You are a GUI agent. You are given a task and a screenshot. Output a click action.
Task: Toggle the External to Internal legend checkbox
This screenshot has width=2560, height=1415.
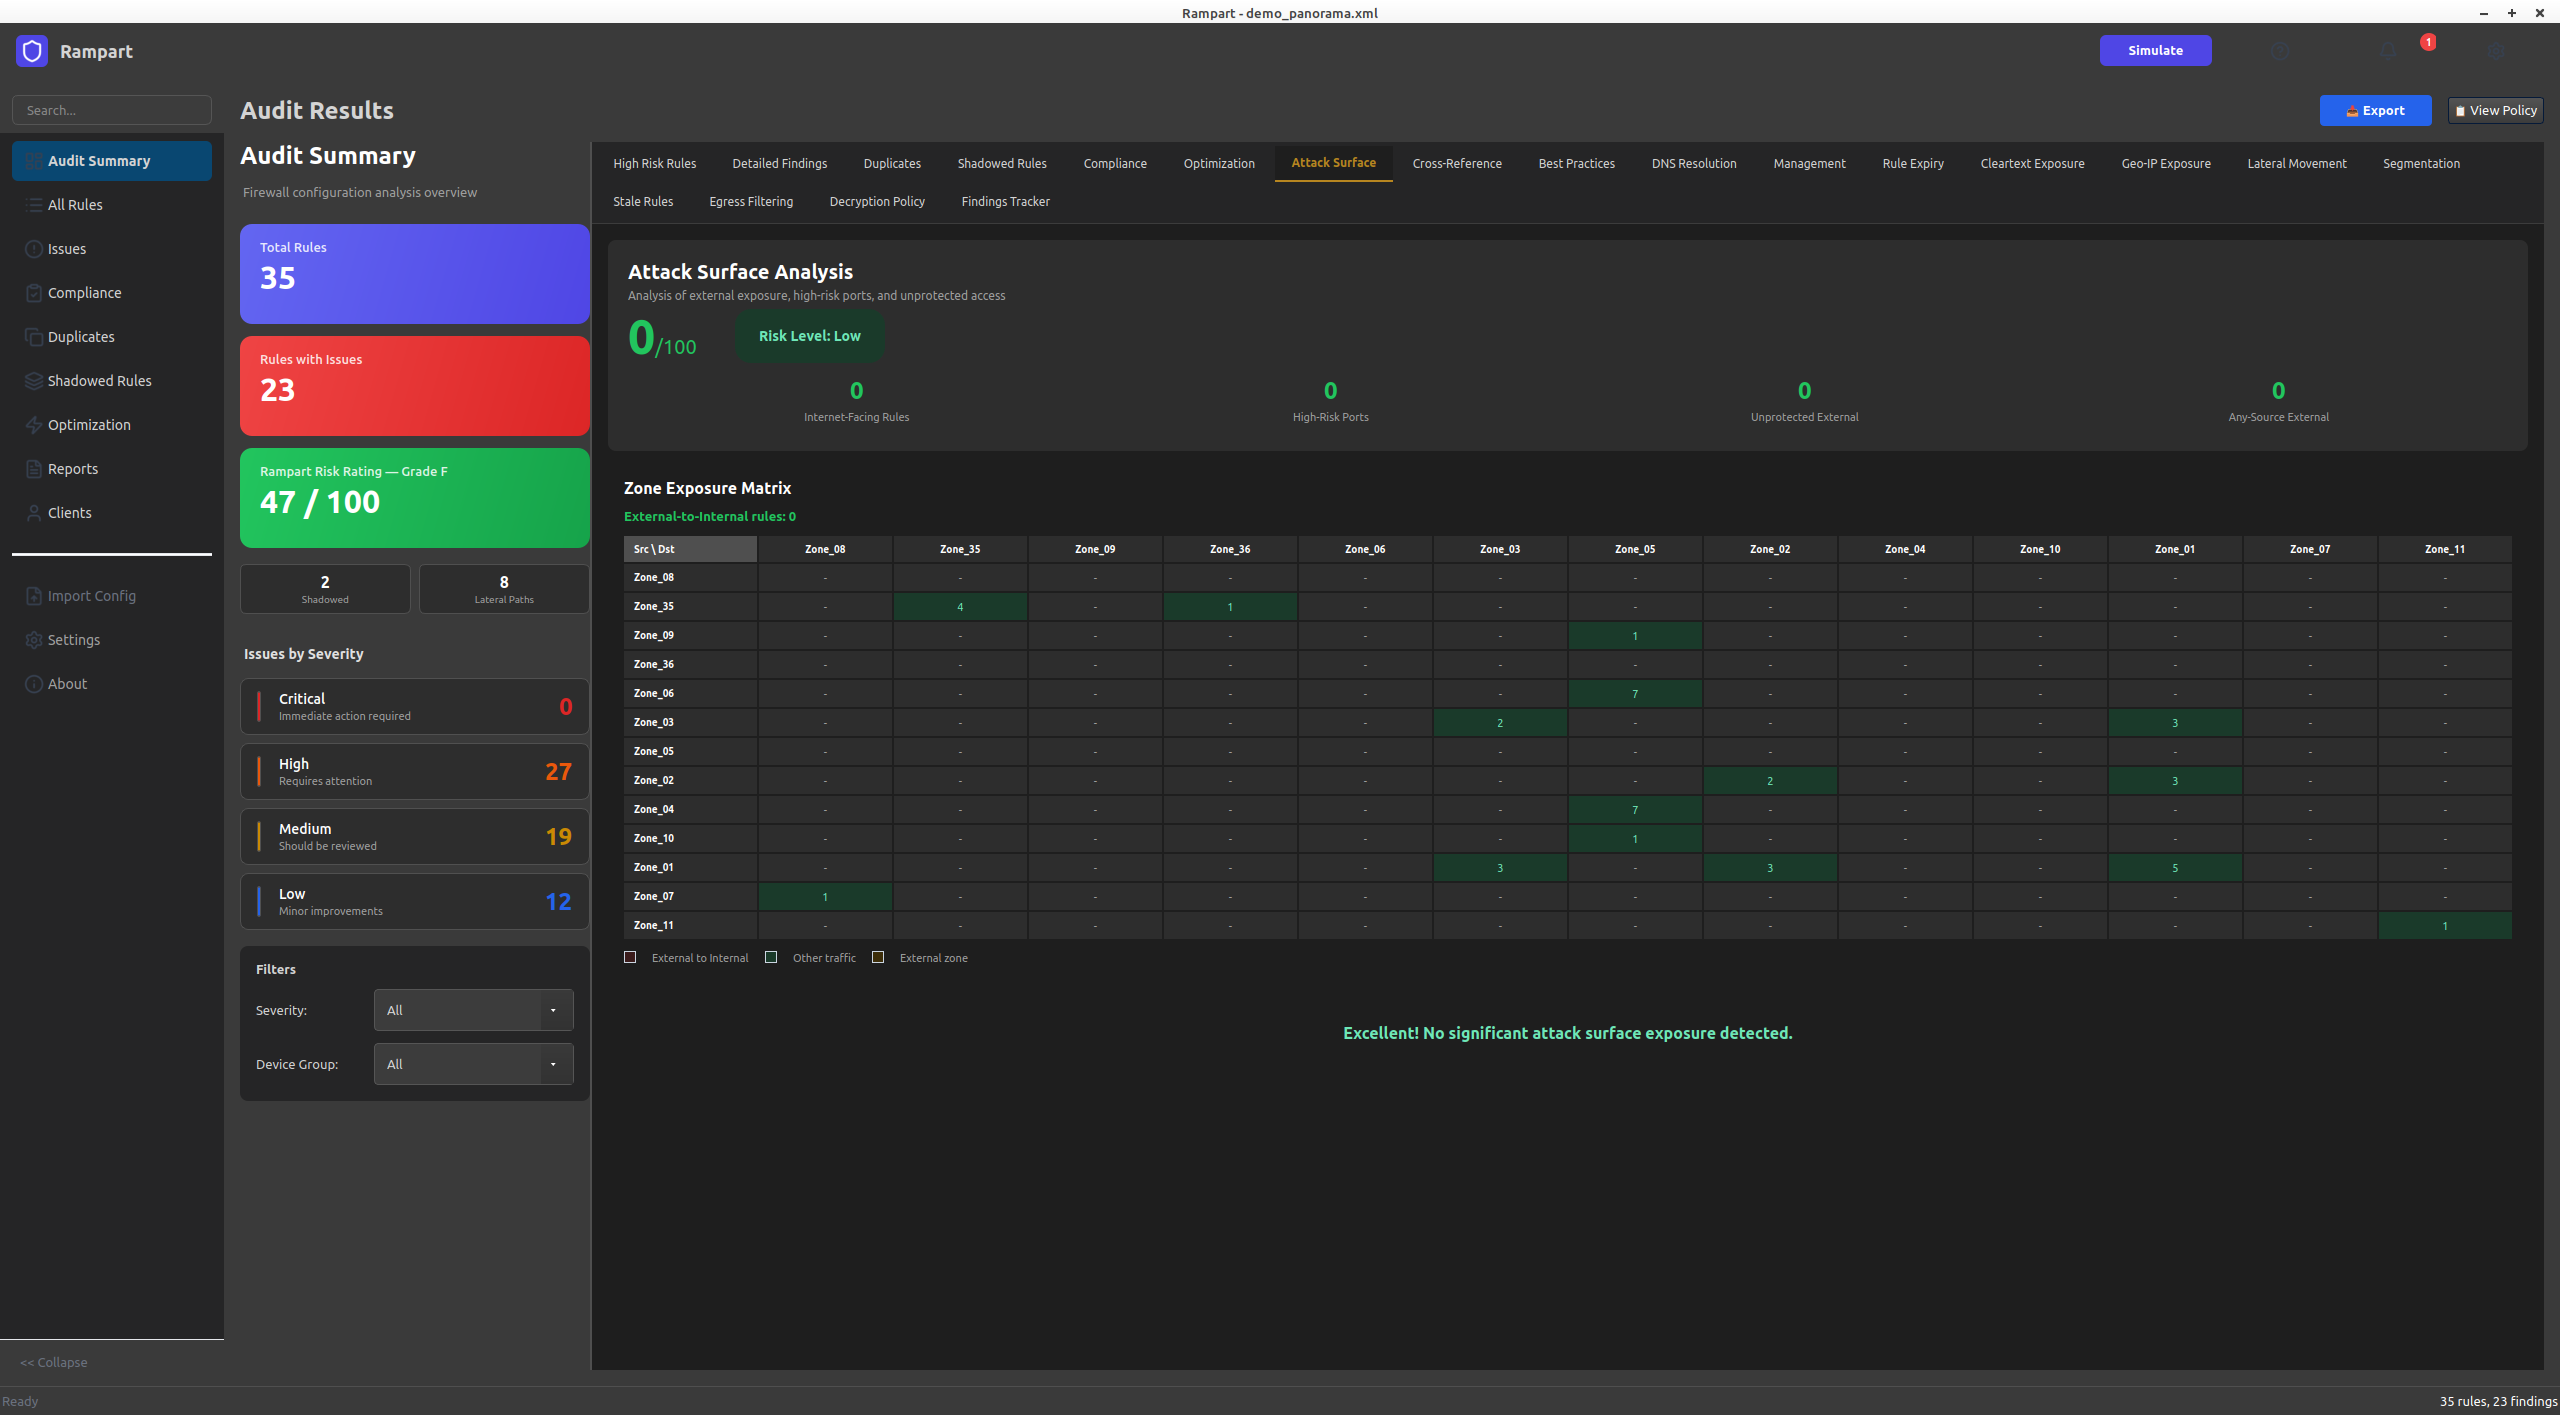tap(630, 957)
